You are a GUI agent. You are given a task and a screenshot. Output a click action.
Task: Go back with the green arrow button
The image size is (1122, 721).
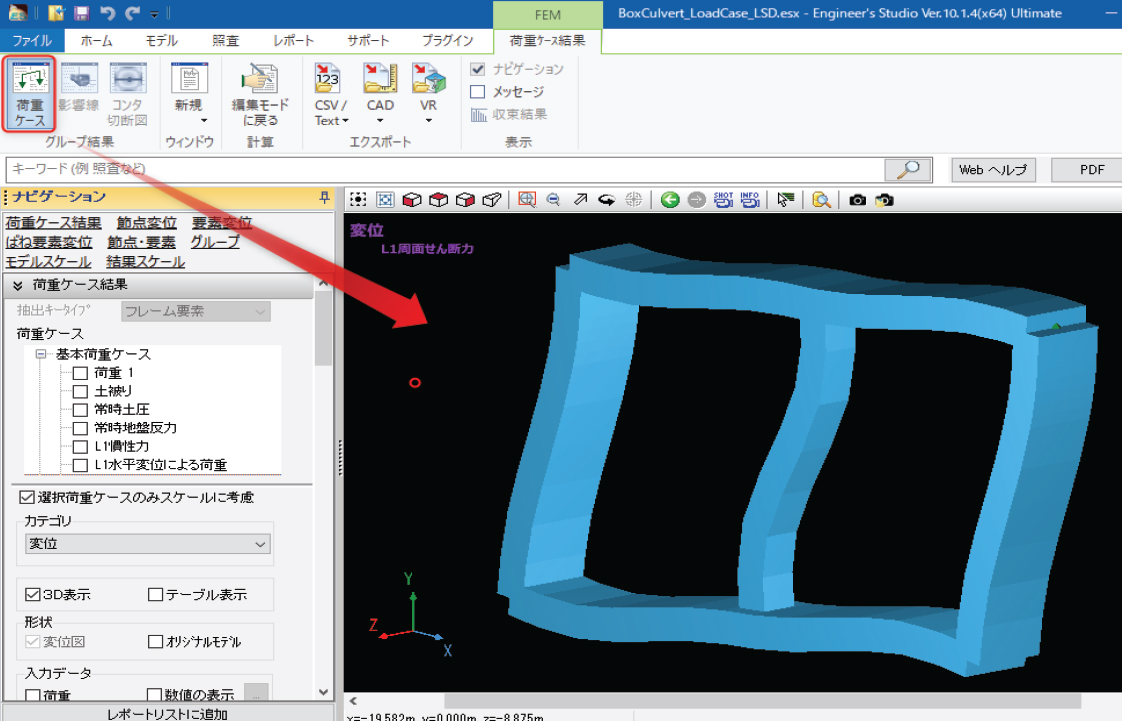670,200
